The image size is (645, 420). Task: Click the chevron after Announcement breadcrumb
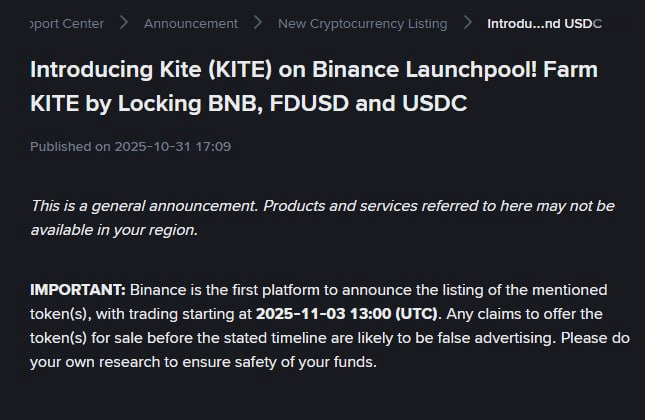(x=258, y=23)
